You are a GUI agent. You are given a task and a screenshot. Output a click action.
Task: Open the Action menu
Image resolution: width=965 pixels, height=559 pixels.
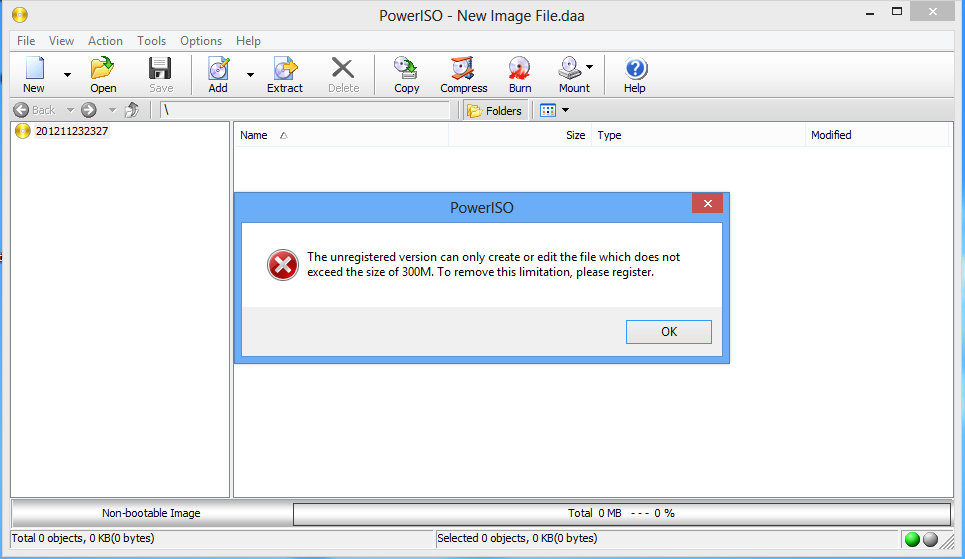point(105,41)
